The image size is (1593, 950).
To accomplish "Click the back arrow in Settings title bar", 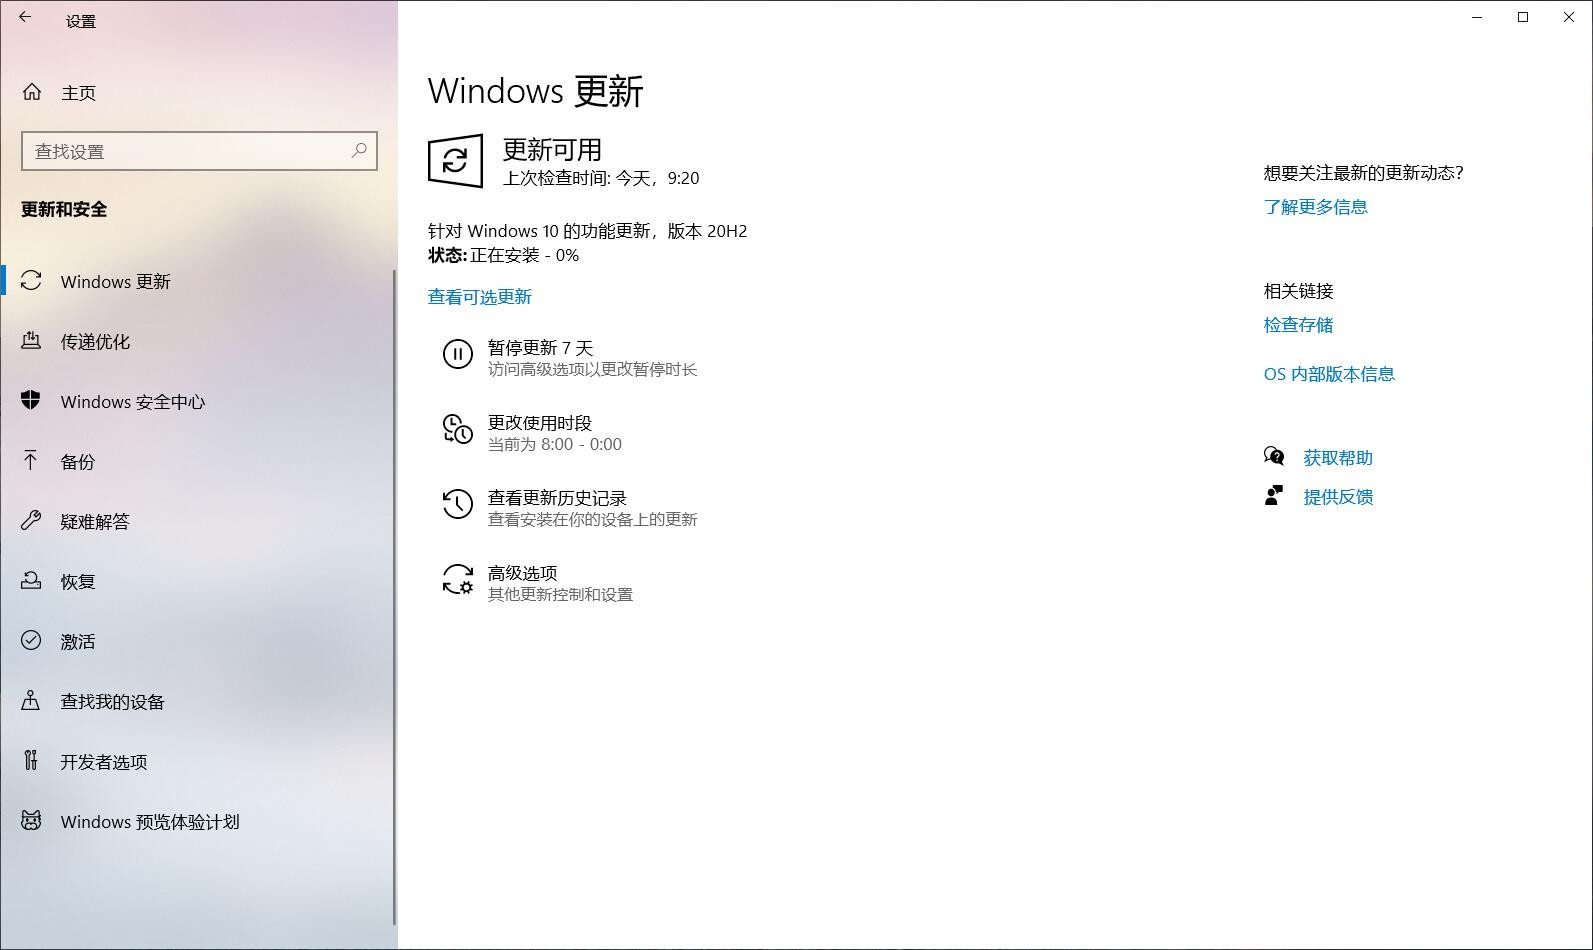I will [x=25, y=18].
